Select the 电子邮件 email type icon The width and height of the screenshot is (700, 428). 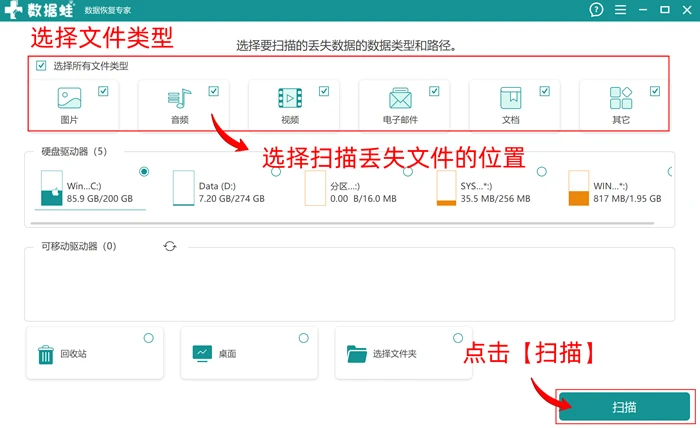coord(400,98)
